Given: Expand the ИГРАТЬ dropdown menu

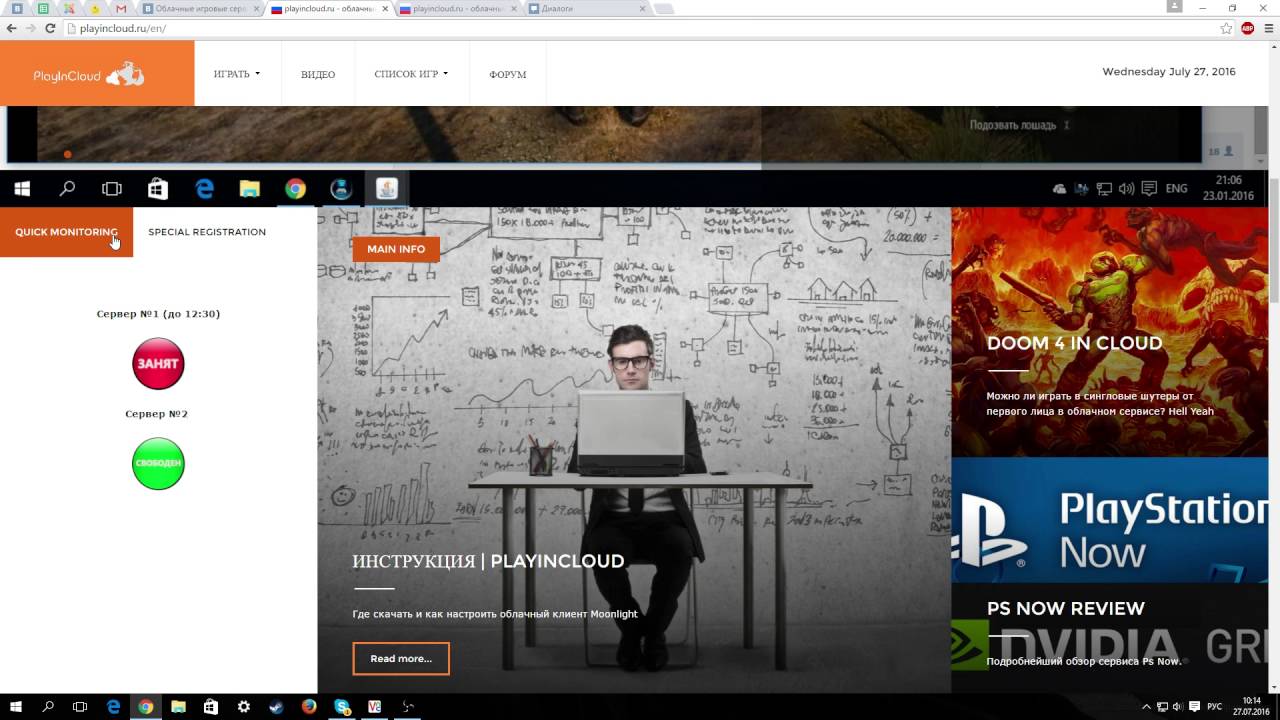Looking at the screenshot, I should point(237,74).
